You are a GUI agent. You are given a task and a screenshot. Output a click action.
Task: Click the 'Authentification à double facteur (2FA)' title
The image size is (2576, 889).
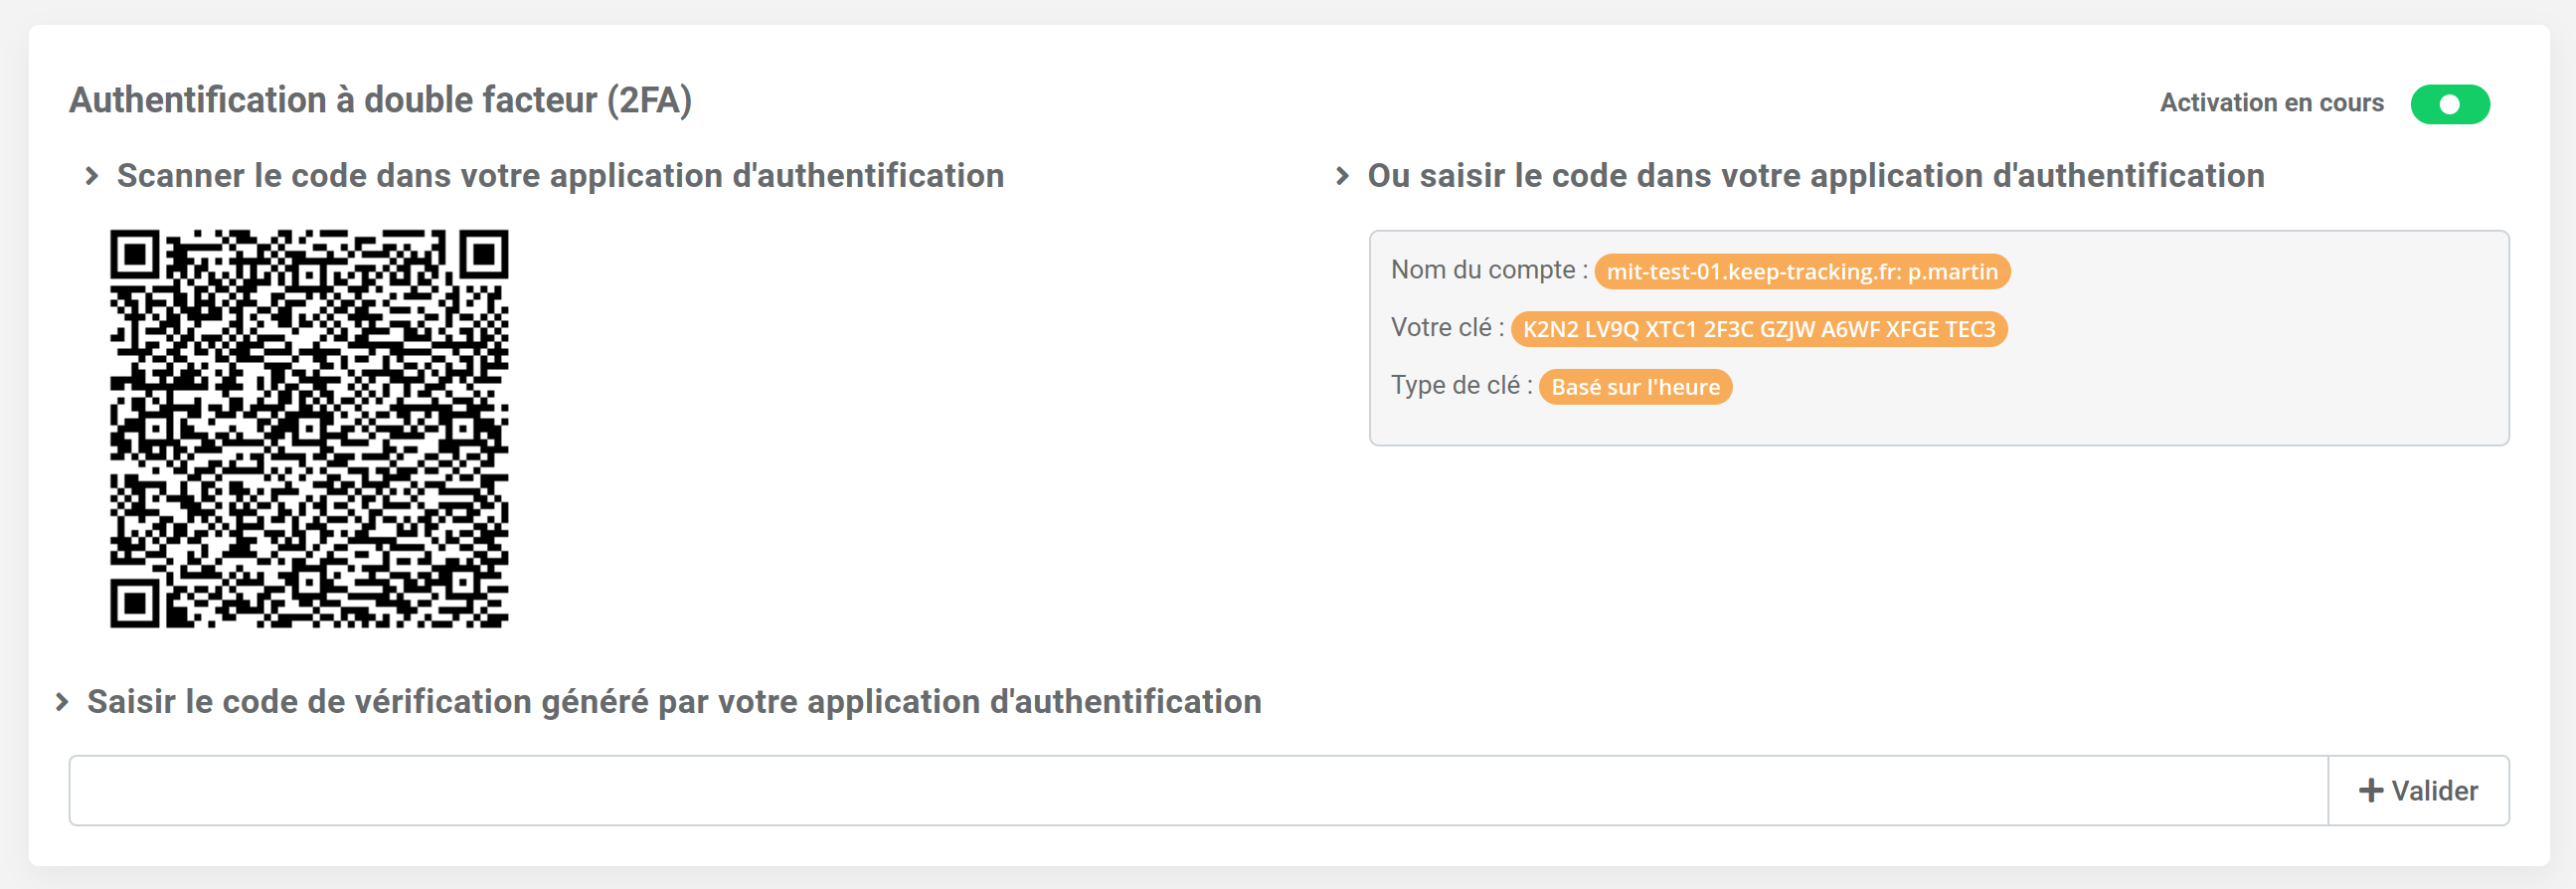click(x=380, y=100)
